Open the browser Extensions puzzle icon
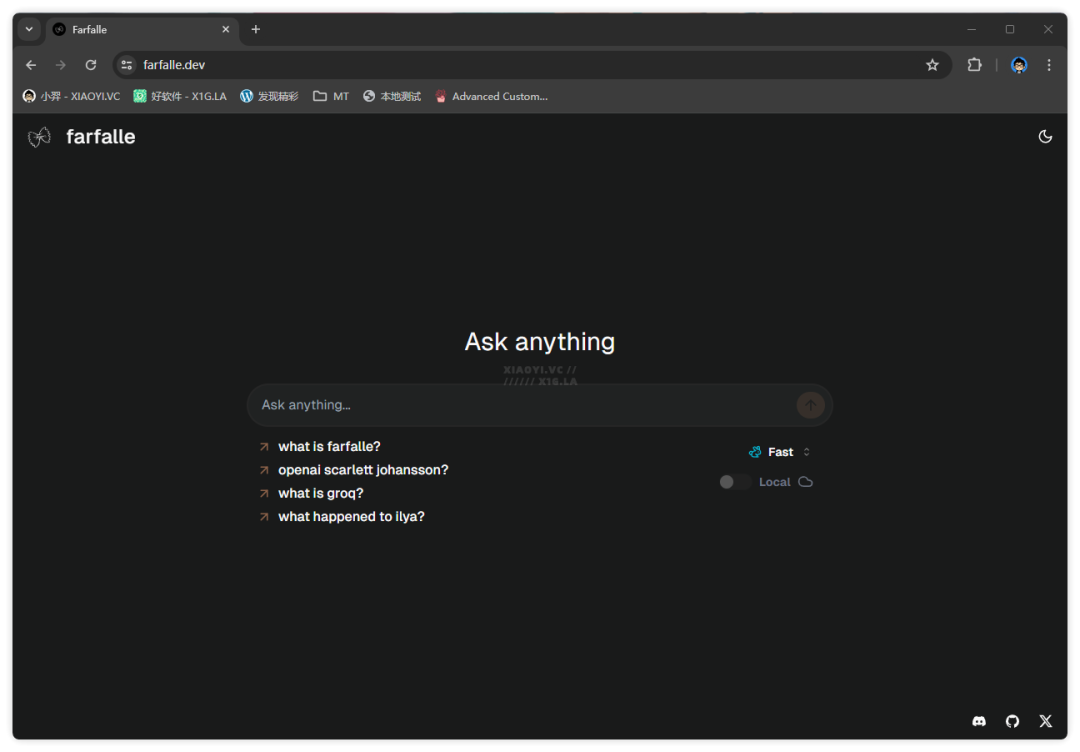The width and height of the screenshot is (1080, 752). tap(973, 65)
